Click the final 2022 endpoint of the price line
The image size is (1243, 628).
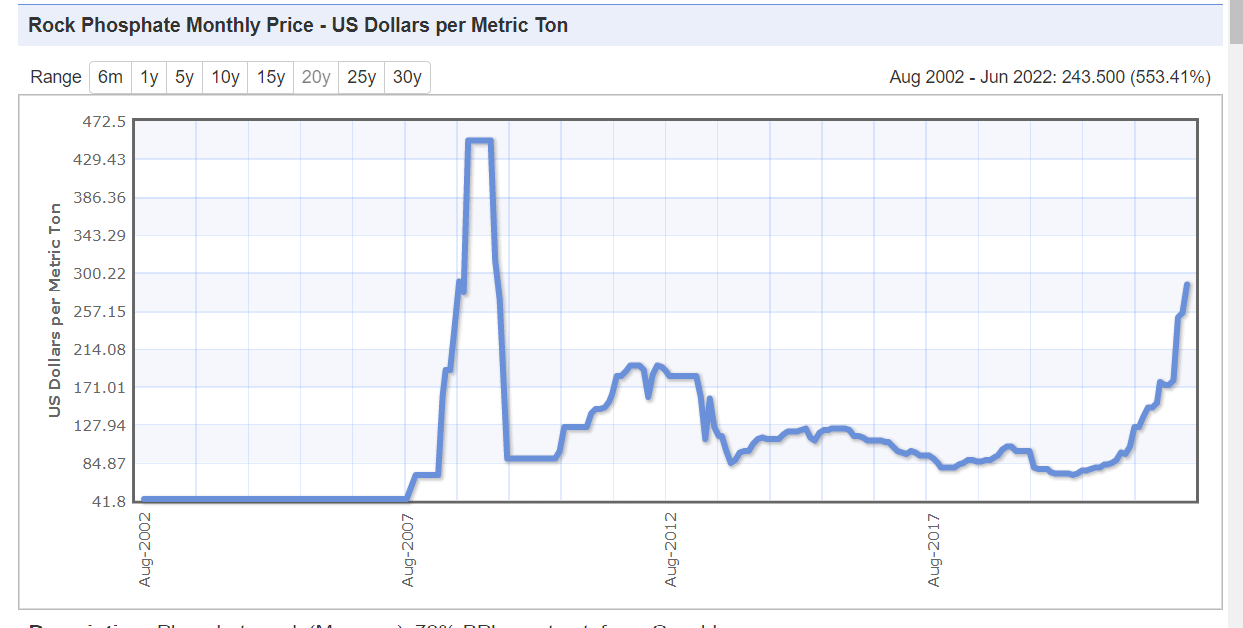(1187, 285)
